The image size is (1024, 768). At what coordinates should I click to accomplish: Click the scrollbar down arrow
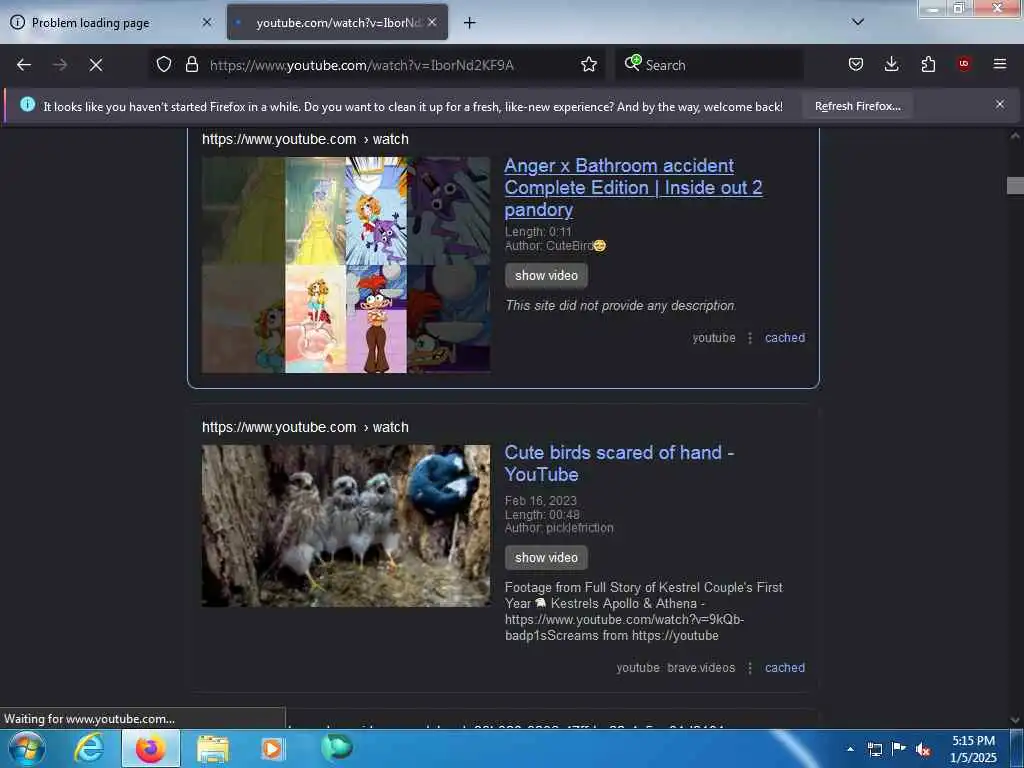(1015, 720)
